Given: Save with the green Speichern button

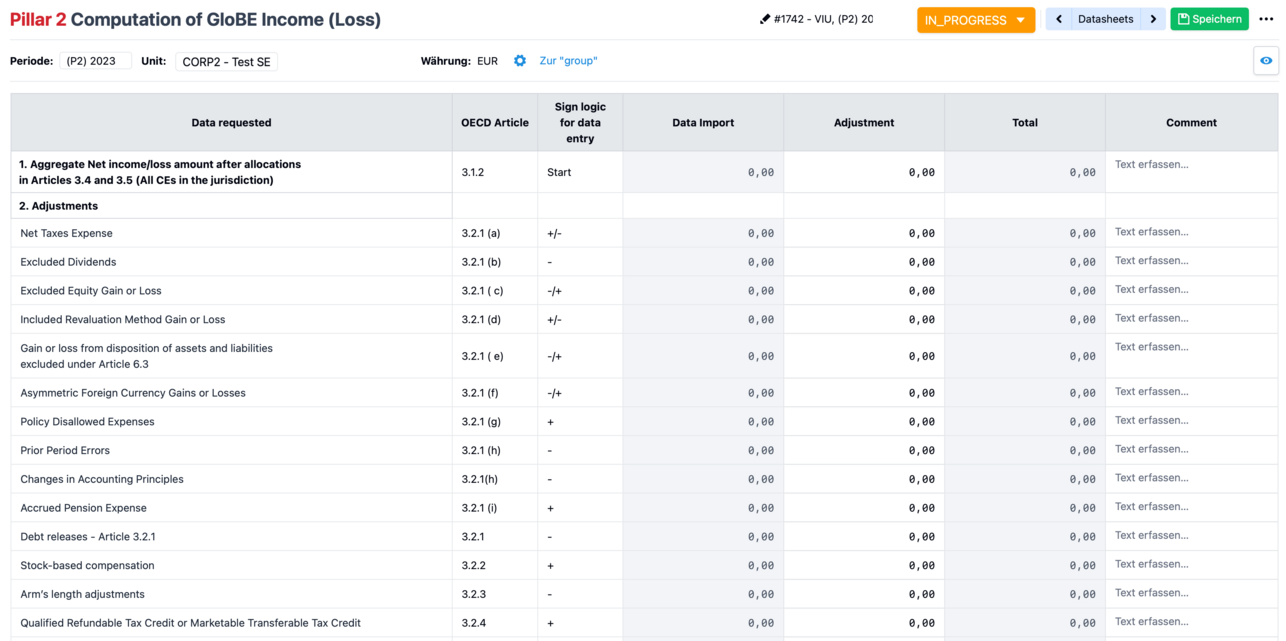Looking at the screenshot, I should coord(1209,19).
